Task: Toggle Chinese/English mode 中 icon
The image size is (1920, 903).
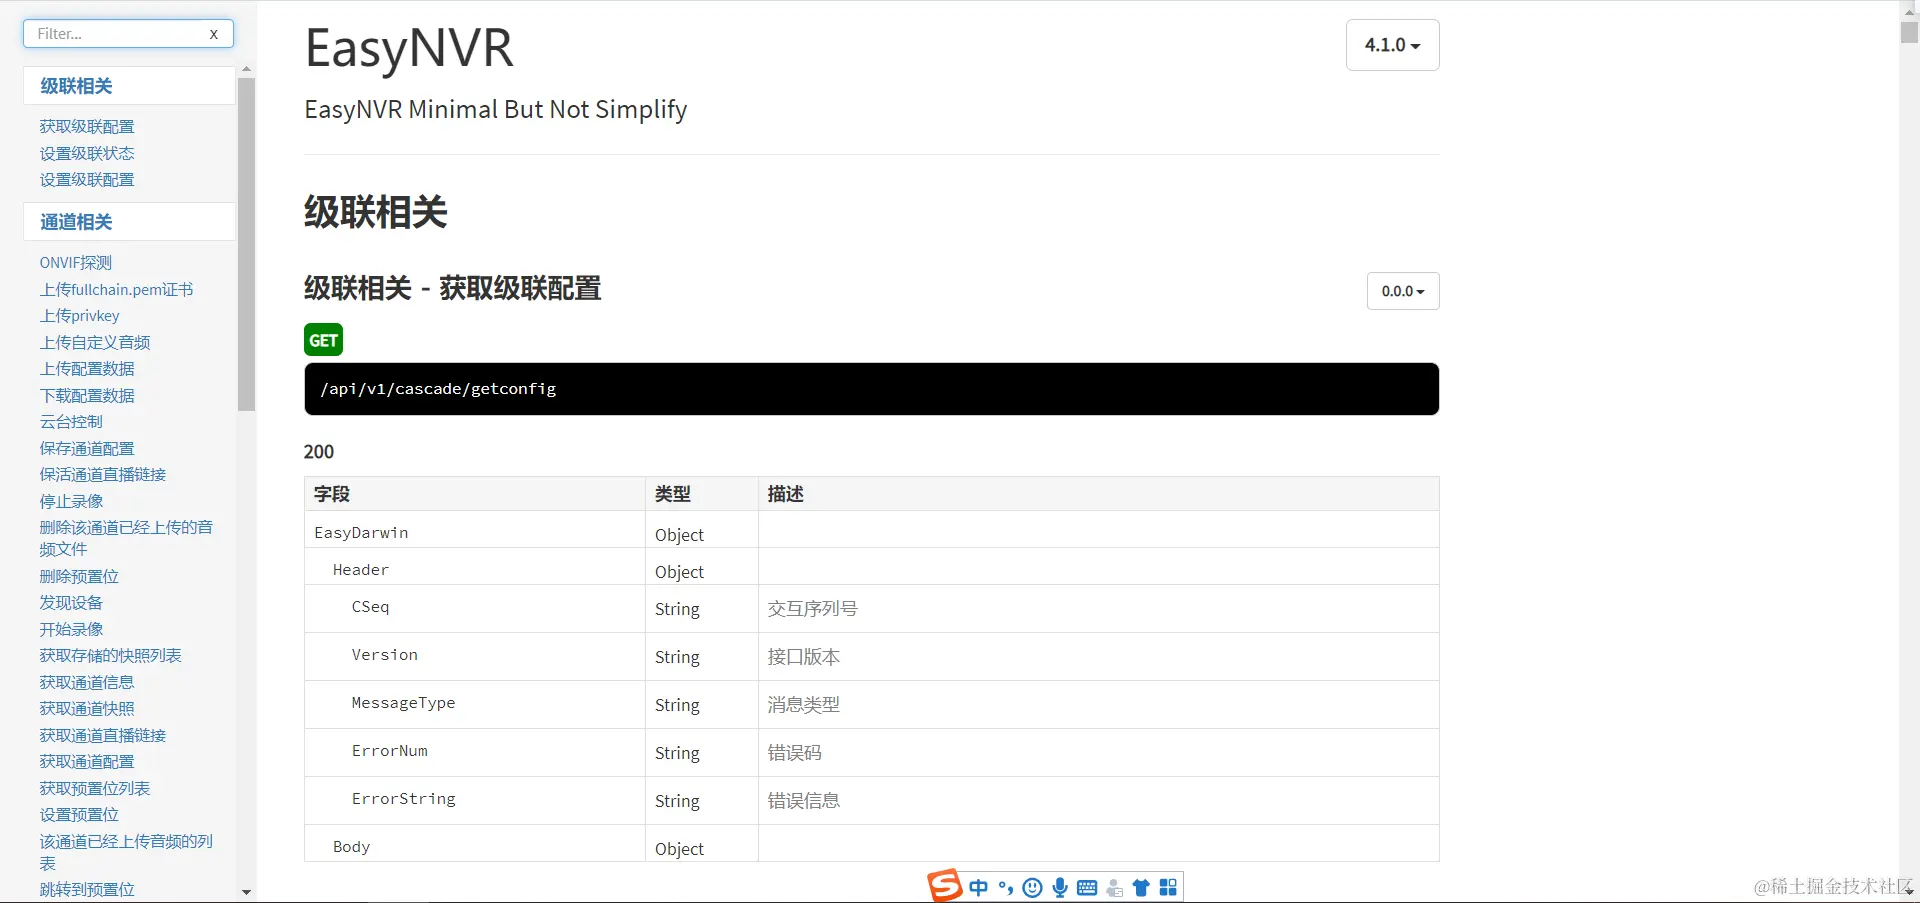Action: [979, 888]
